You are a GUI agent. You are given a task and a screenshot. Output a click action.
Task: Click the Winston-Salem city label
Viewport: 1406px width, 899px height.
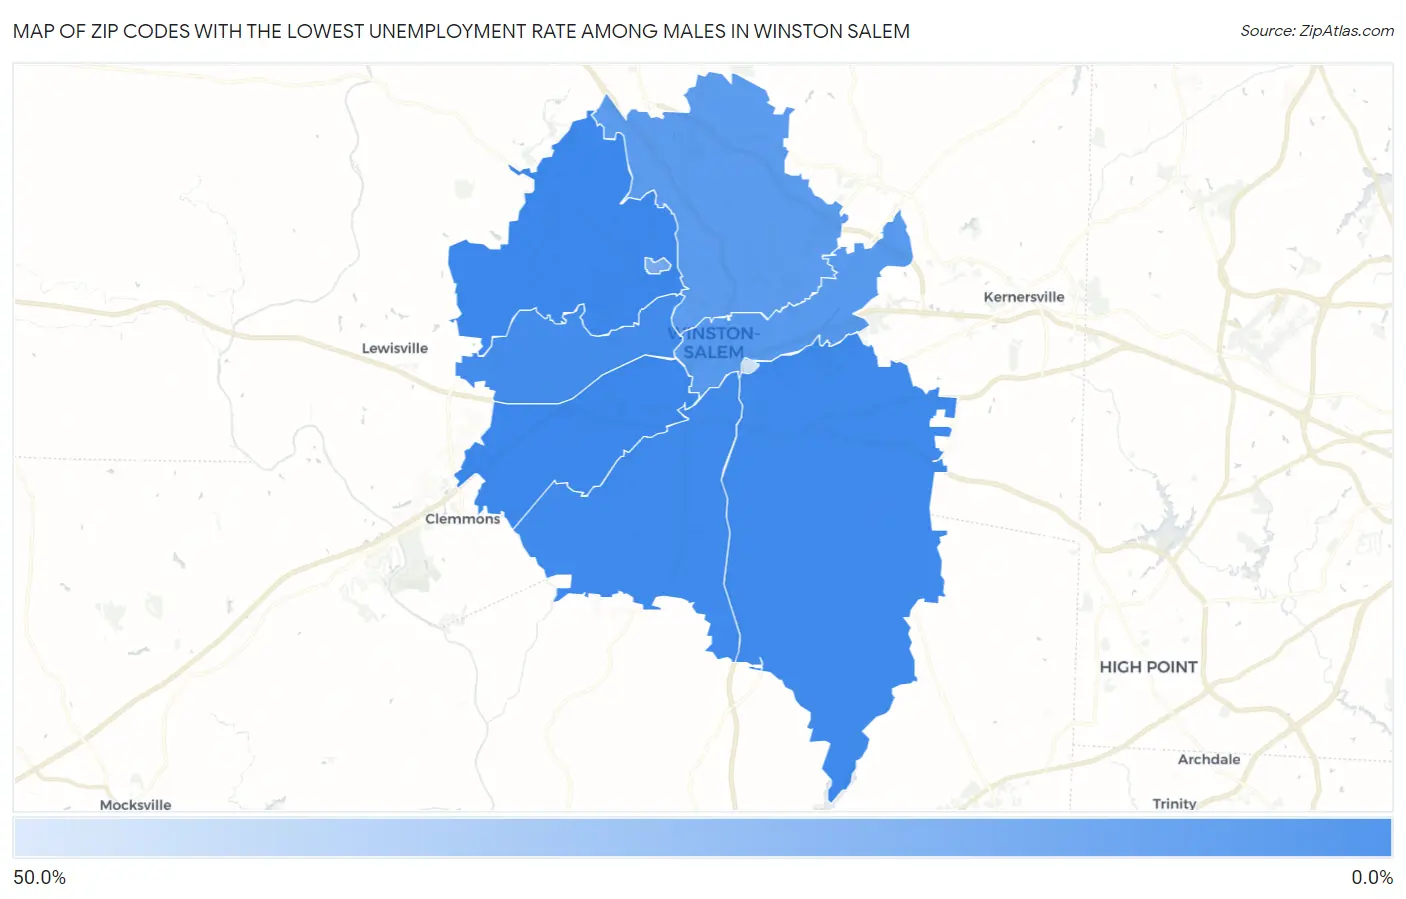tap(714, 343)
